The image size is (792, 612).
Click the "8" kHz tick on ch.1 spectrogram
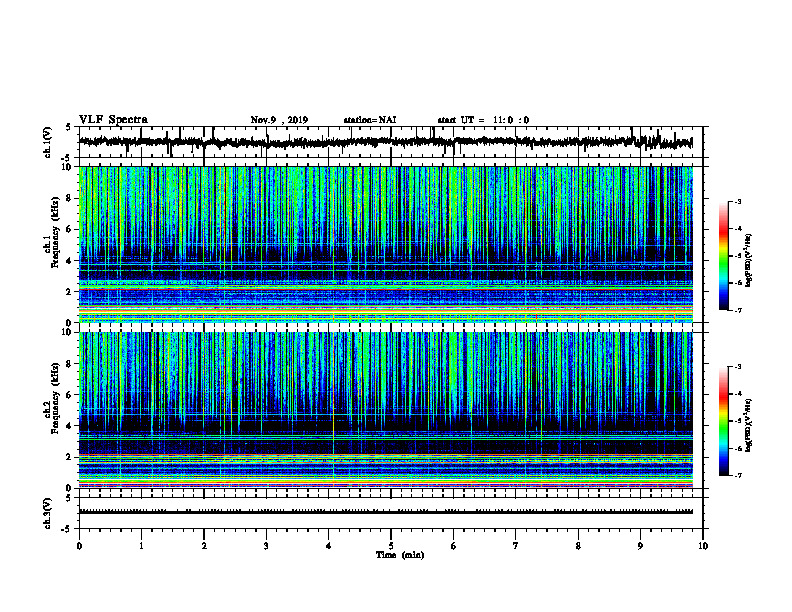coord(70,198)
